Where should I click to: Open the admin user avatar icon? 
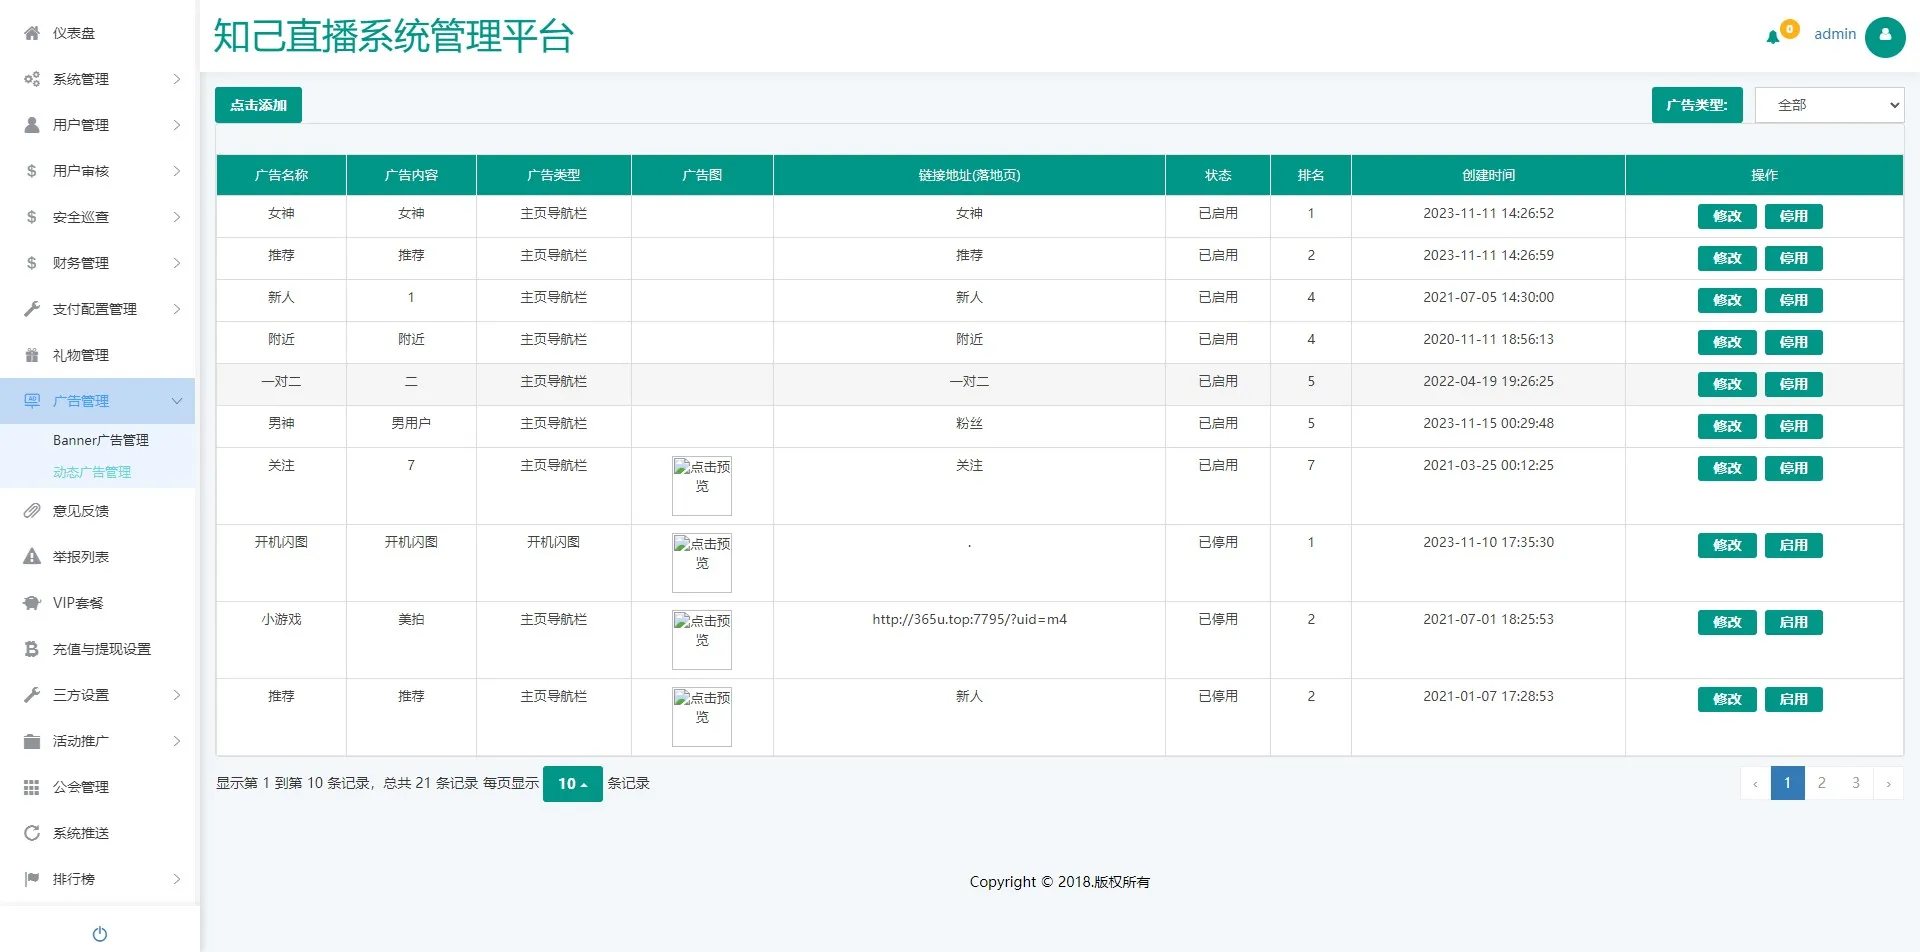[x=1885, y=36]
